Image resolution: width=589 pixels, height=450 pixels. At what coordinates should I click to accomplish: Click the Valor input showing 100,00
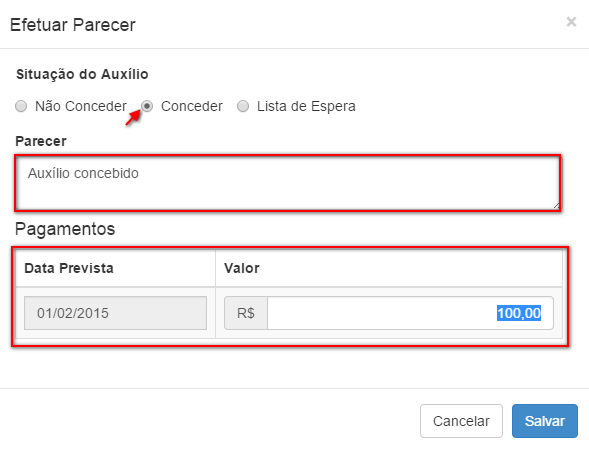[x=410, y=313]
